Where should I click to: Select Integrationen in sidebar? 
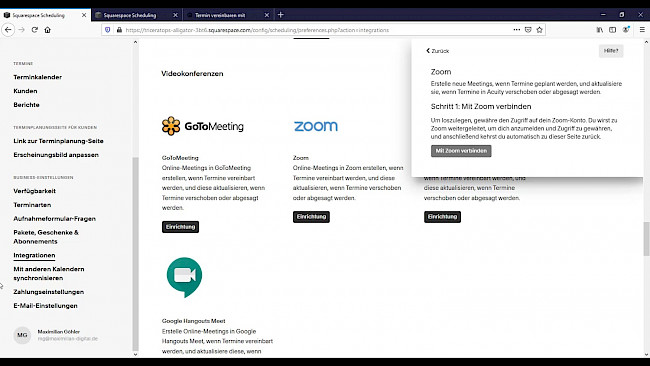34,255
